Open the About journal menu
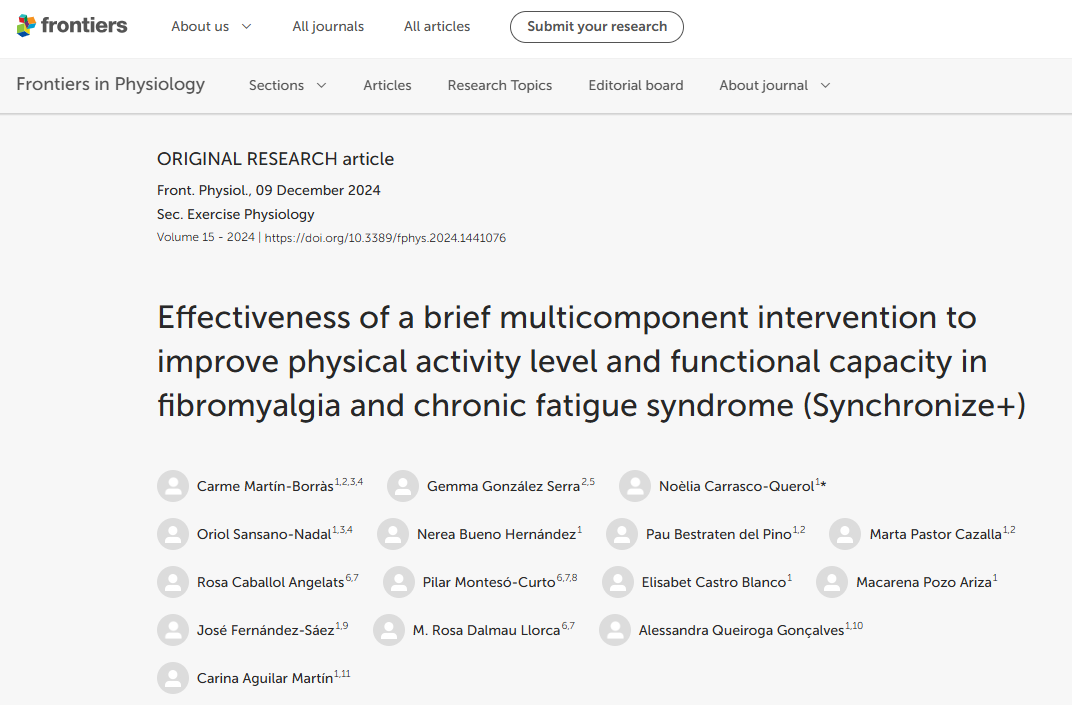The width and height of the screenshot is (1072, 705). 775,85
